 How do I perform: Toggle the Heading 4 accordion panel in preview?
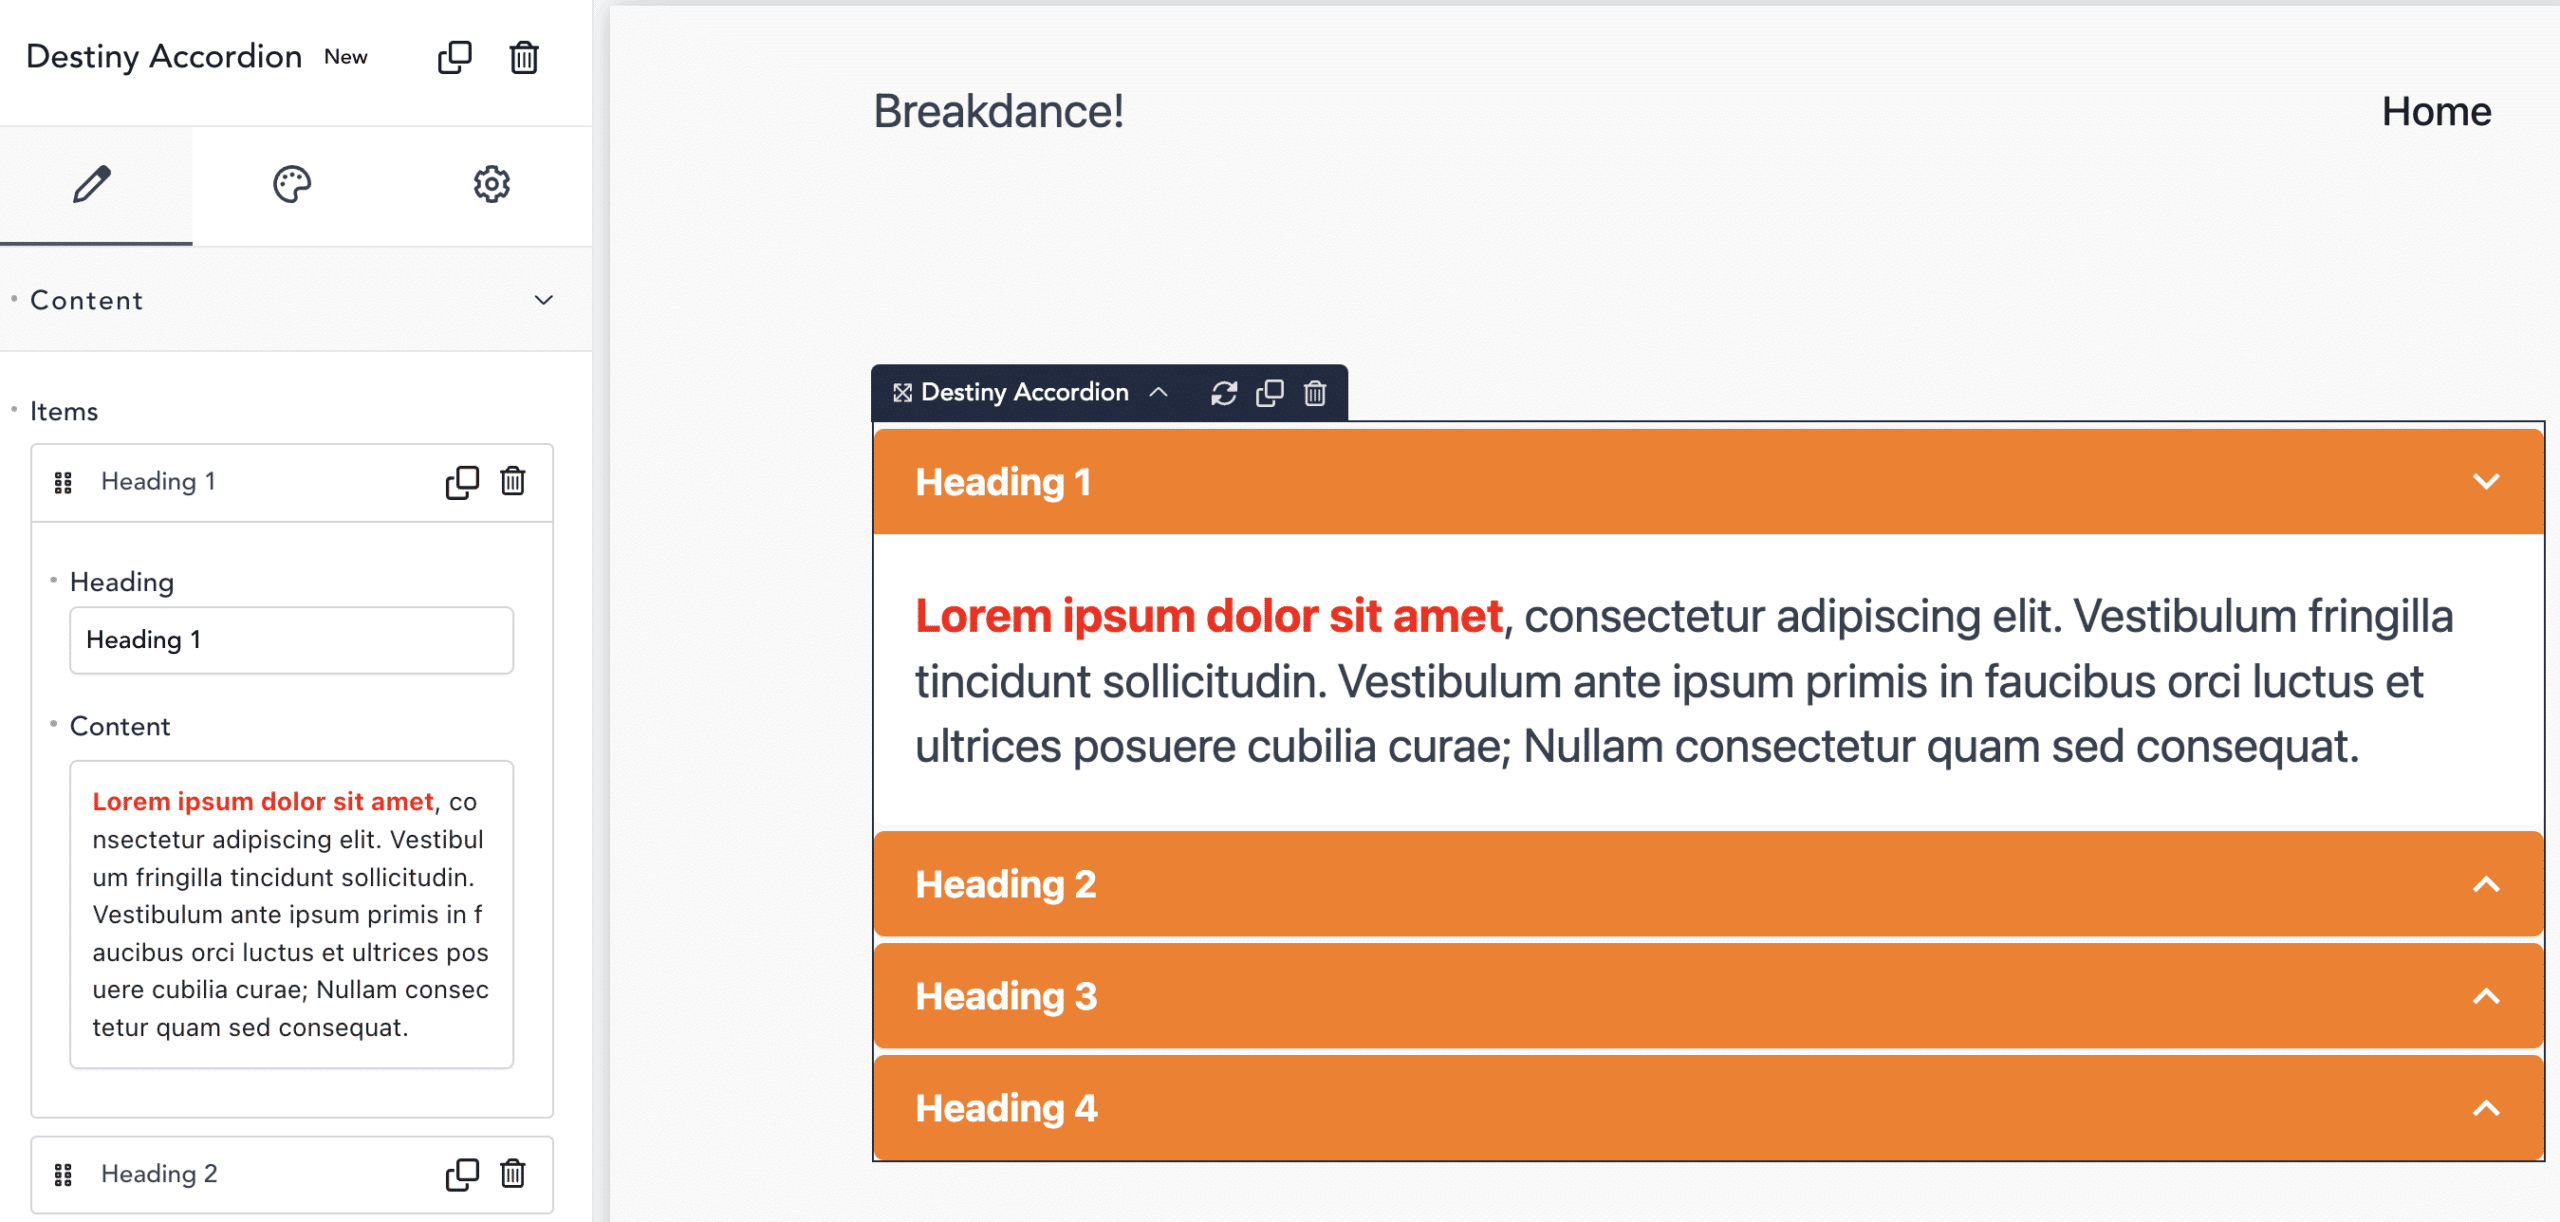(x=1708, y=1108)
